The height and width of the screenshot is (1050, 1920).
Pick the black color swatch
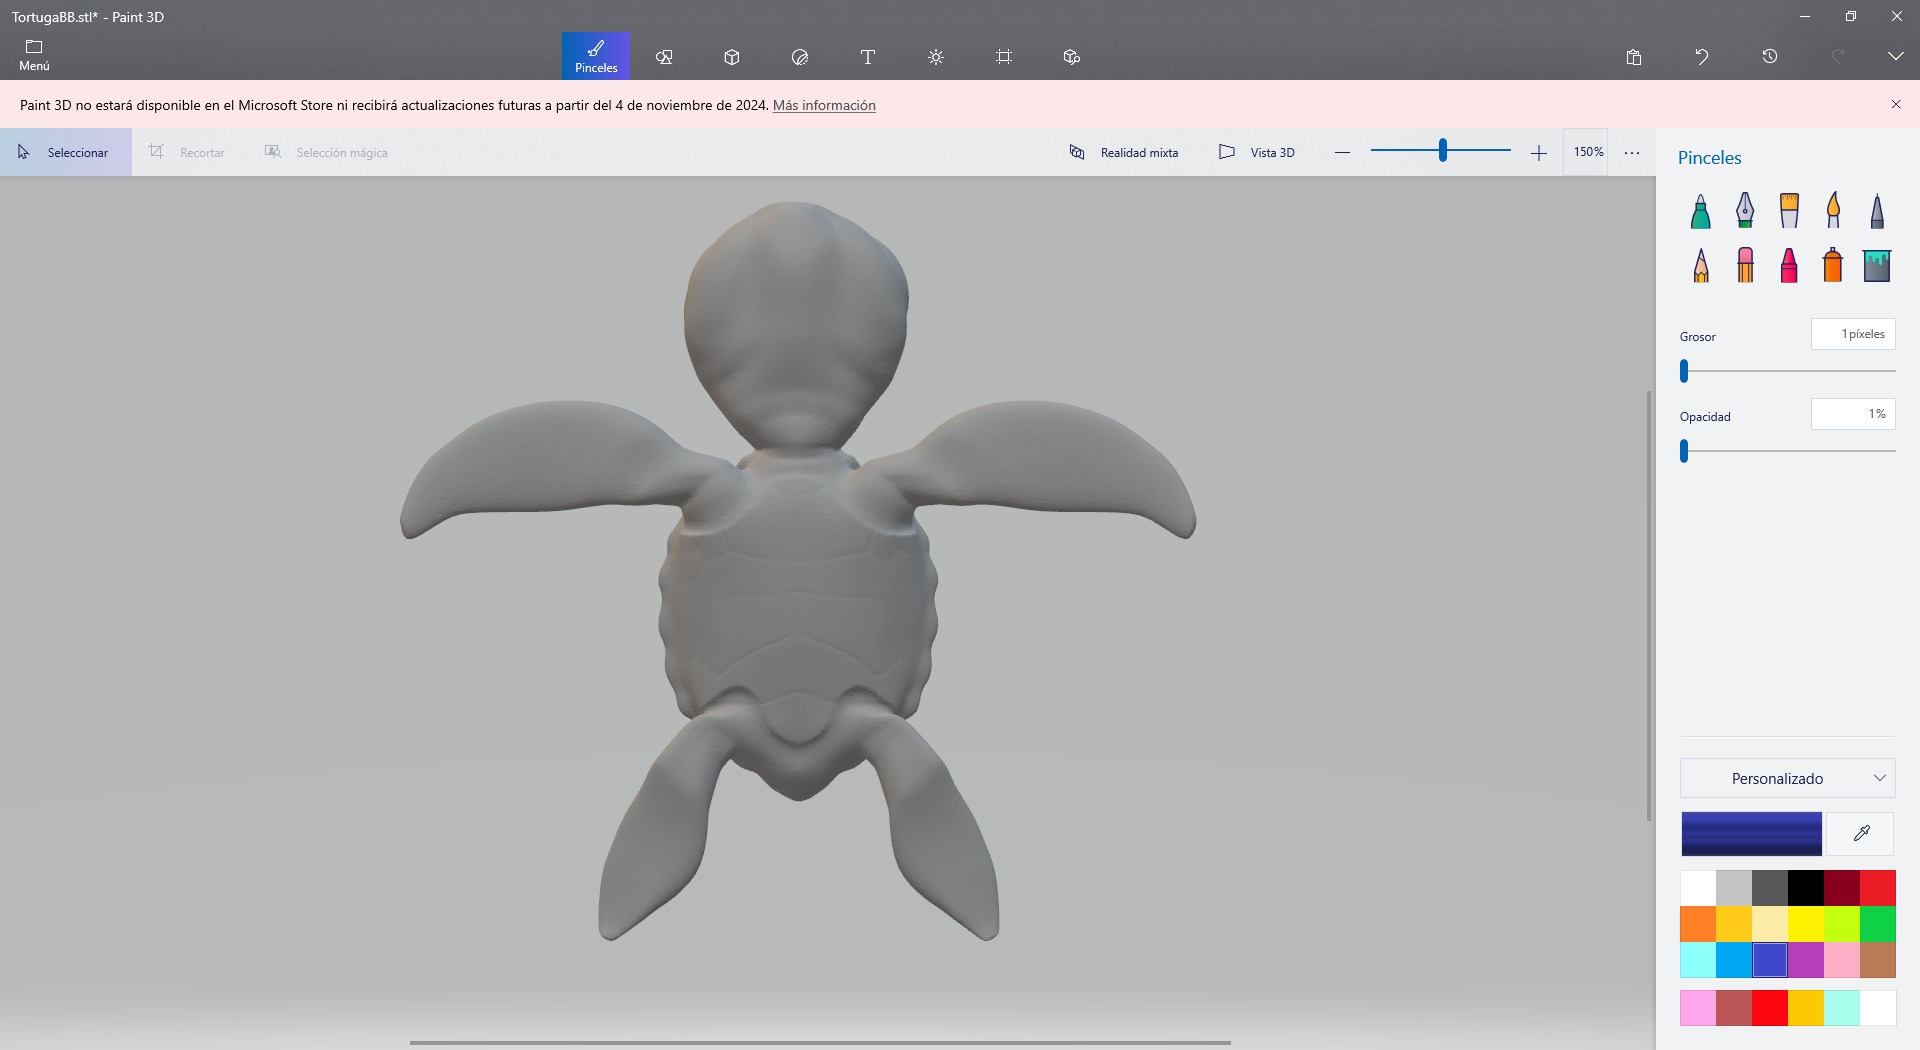[x=1806, y=888]
